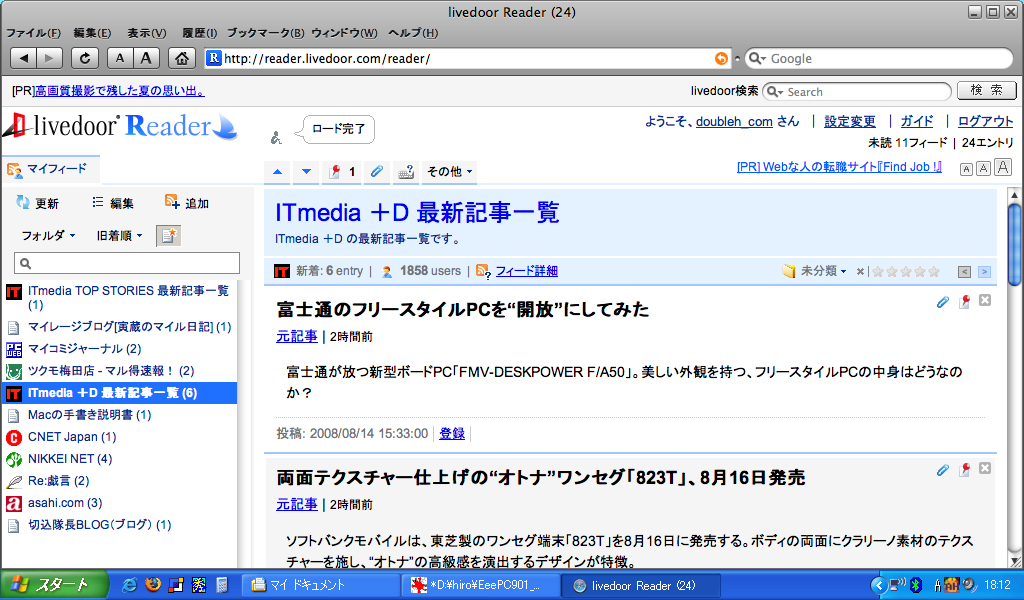Pin the 823T one-seg article
The image size is (1024, 600).
click(x=965, y=469)
